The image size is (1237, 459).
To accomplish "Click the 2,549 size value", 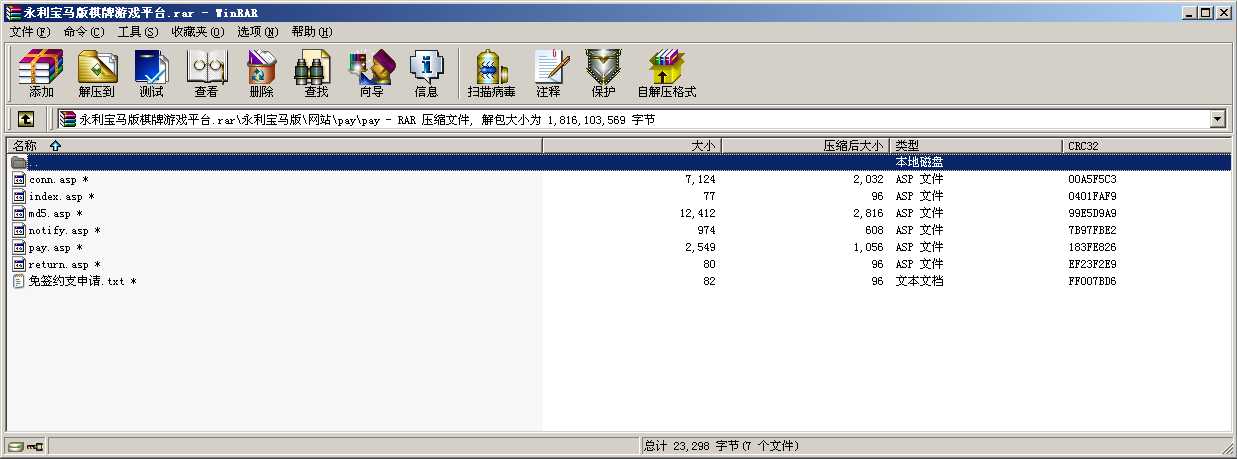I will point(700,248).
